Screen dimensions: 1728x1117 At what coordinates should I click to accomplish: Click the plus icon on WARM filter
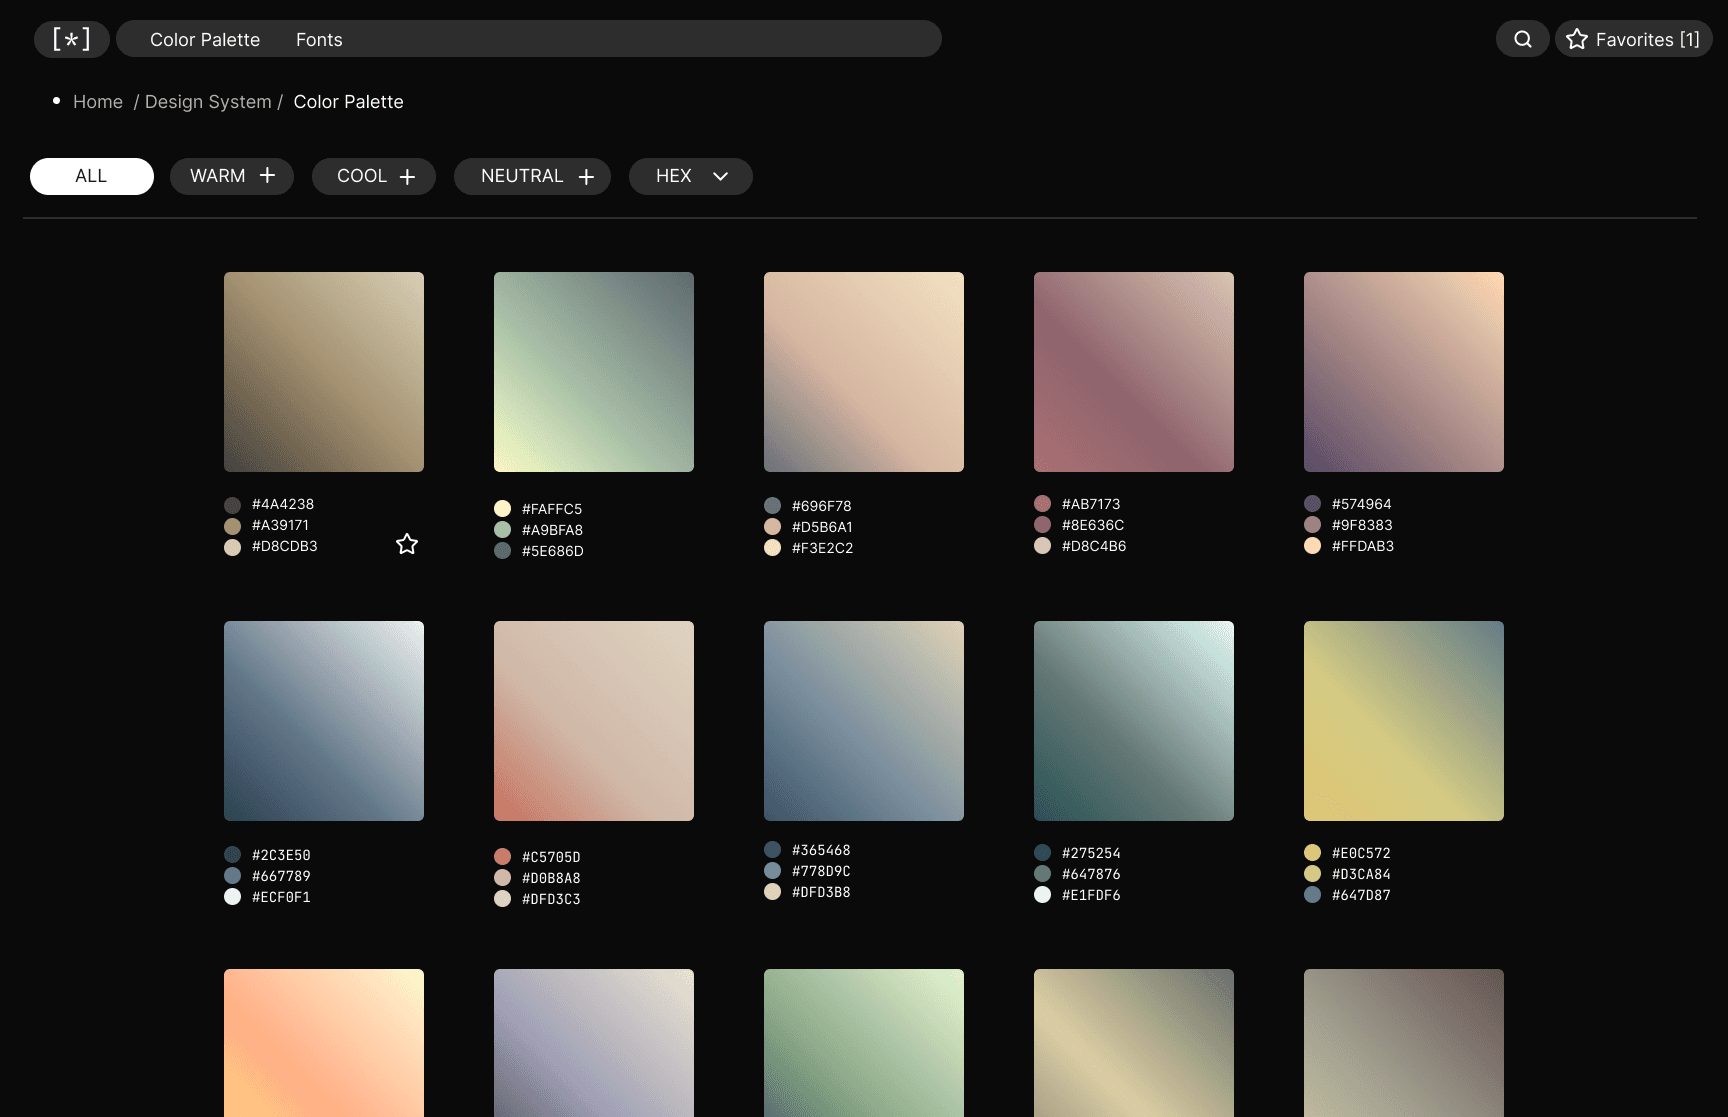point(266,175)
